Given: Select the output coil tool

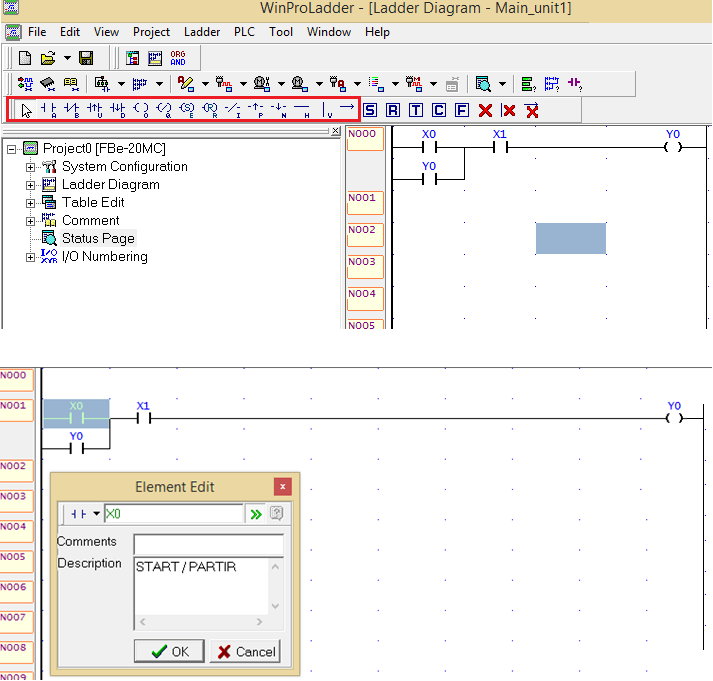Looking at the screenshot, I should coord(141,110).
